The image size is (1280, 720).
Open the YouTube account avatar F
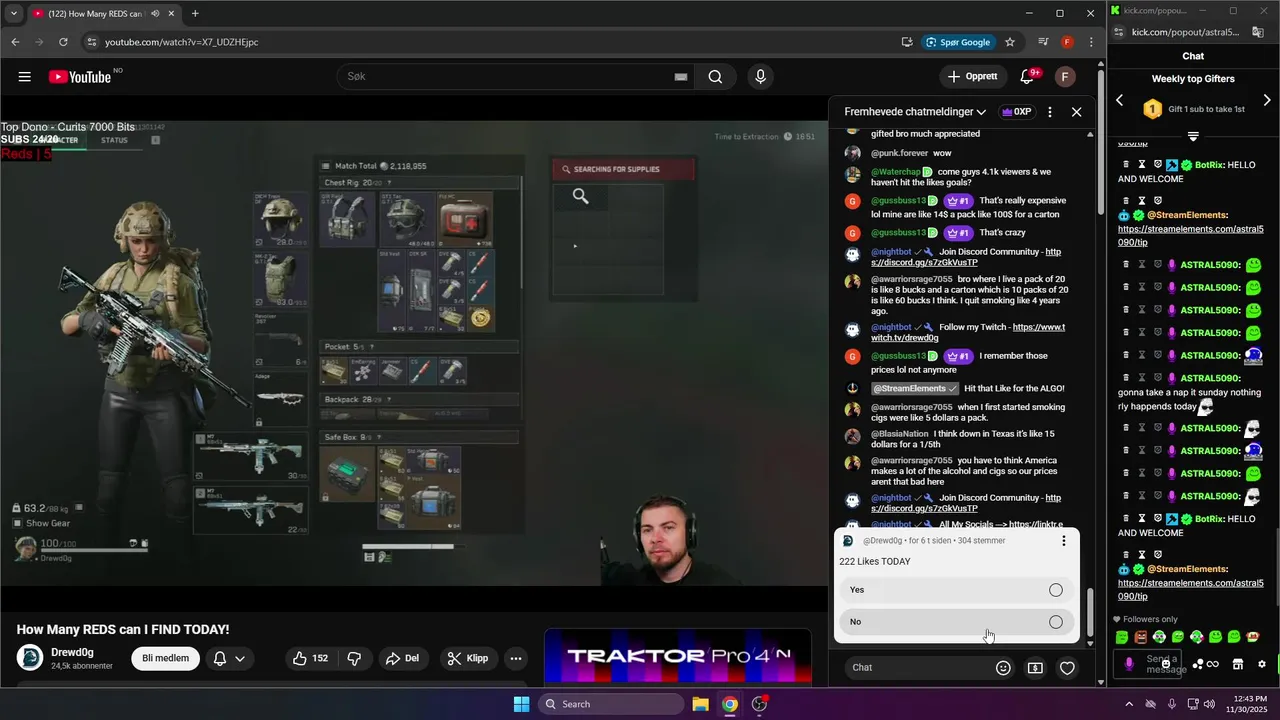pos(1065,77)
